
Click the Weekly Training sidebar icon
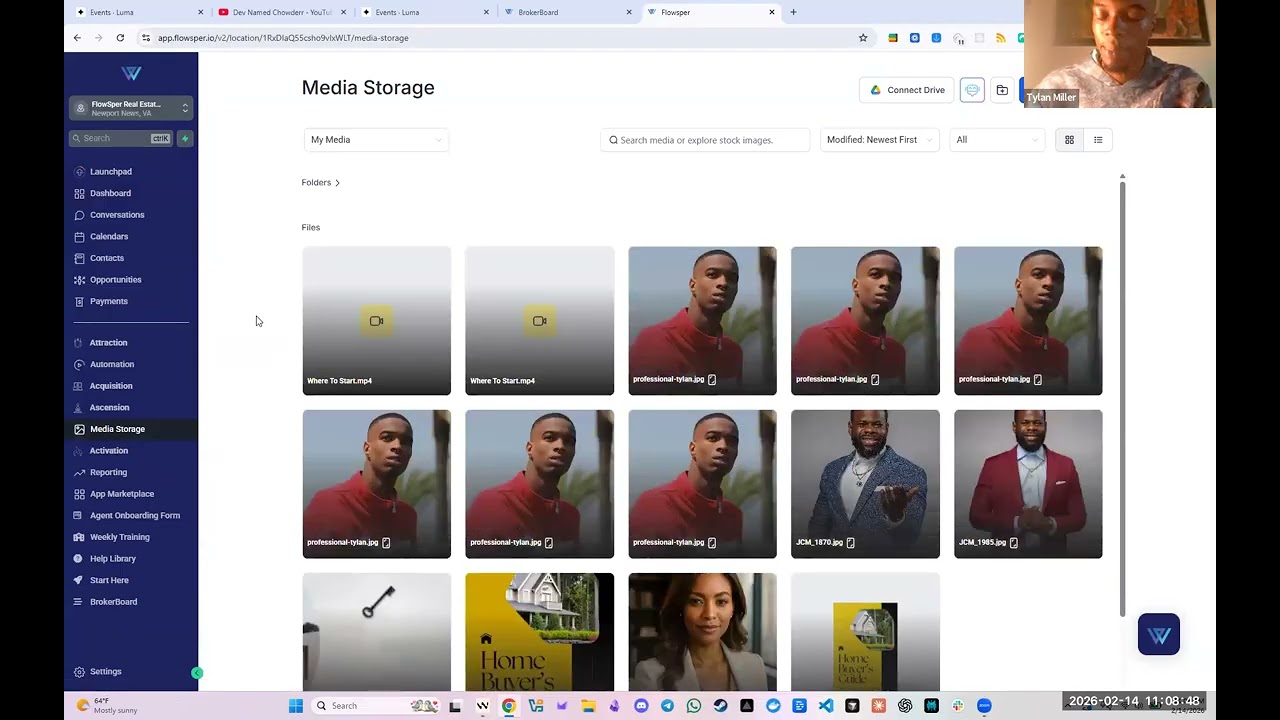click(79, 537)
